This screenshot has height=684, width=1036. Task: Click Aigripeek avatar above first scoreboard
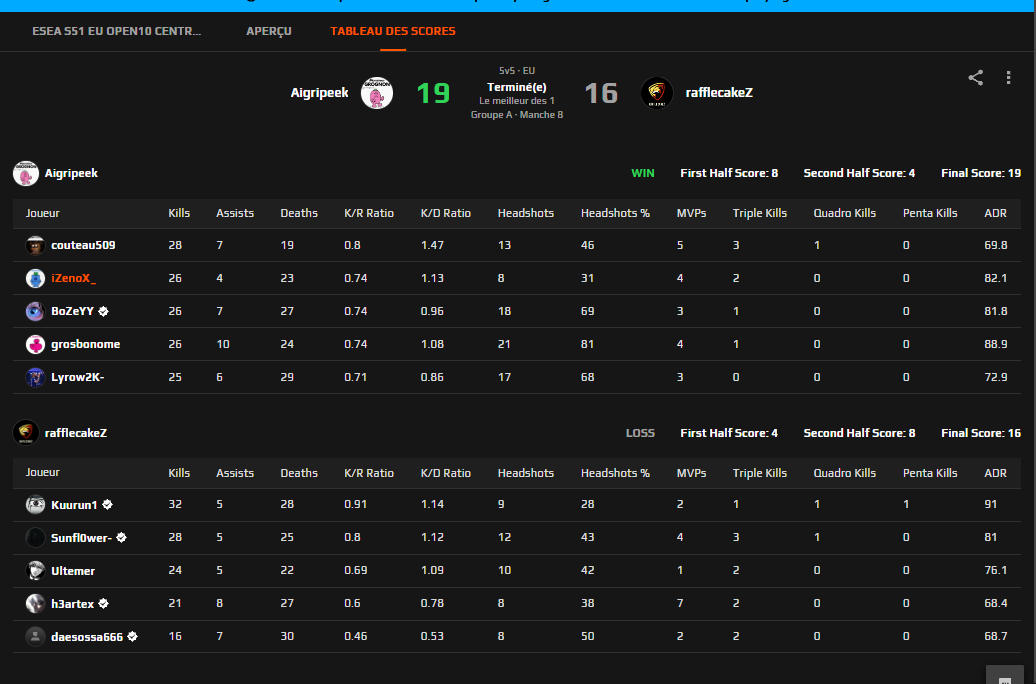tap(26, 173)
